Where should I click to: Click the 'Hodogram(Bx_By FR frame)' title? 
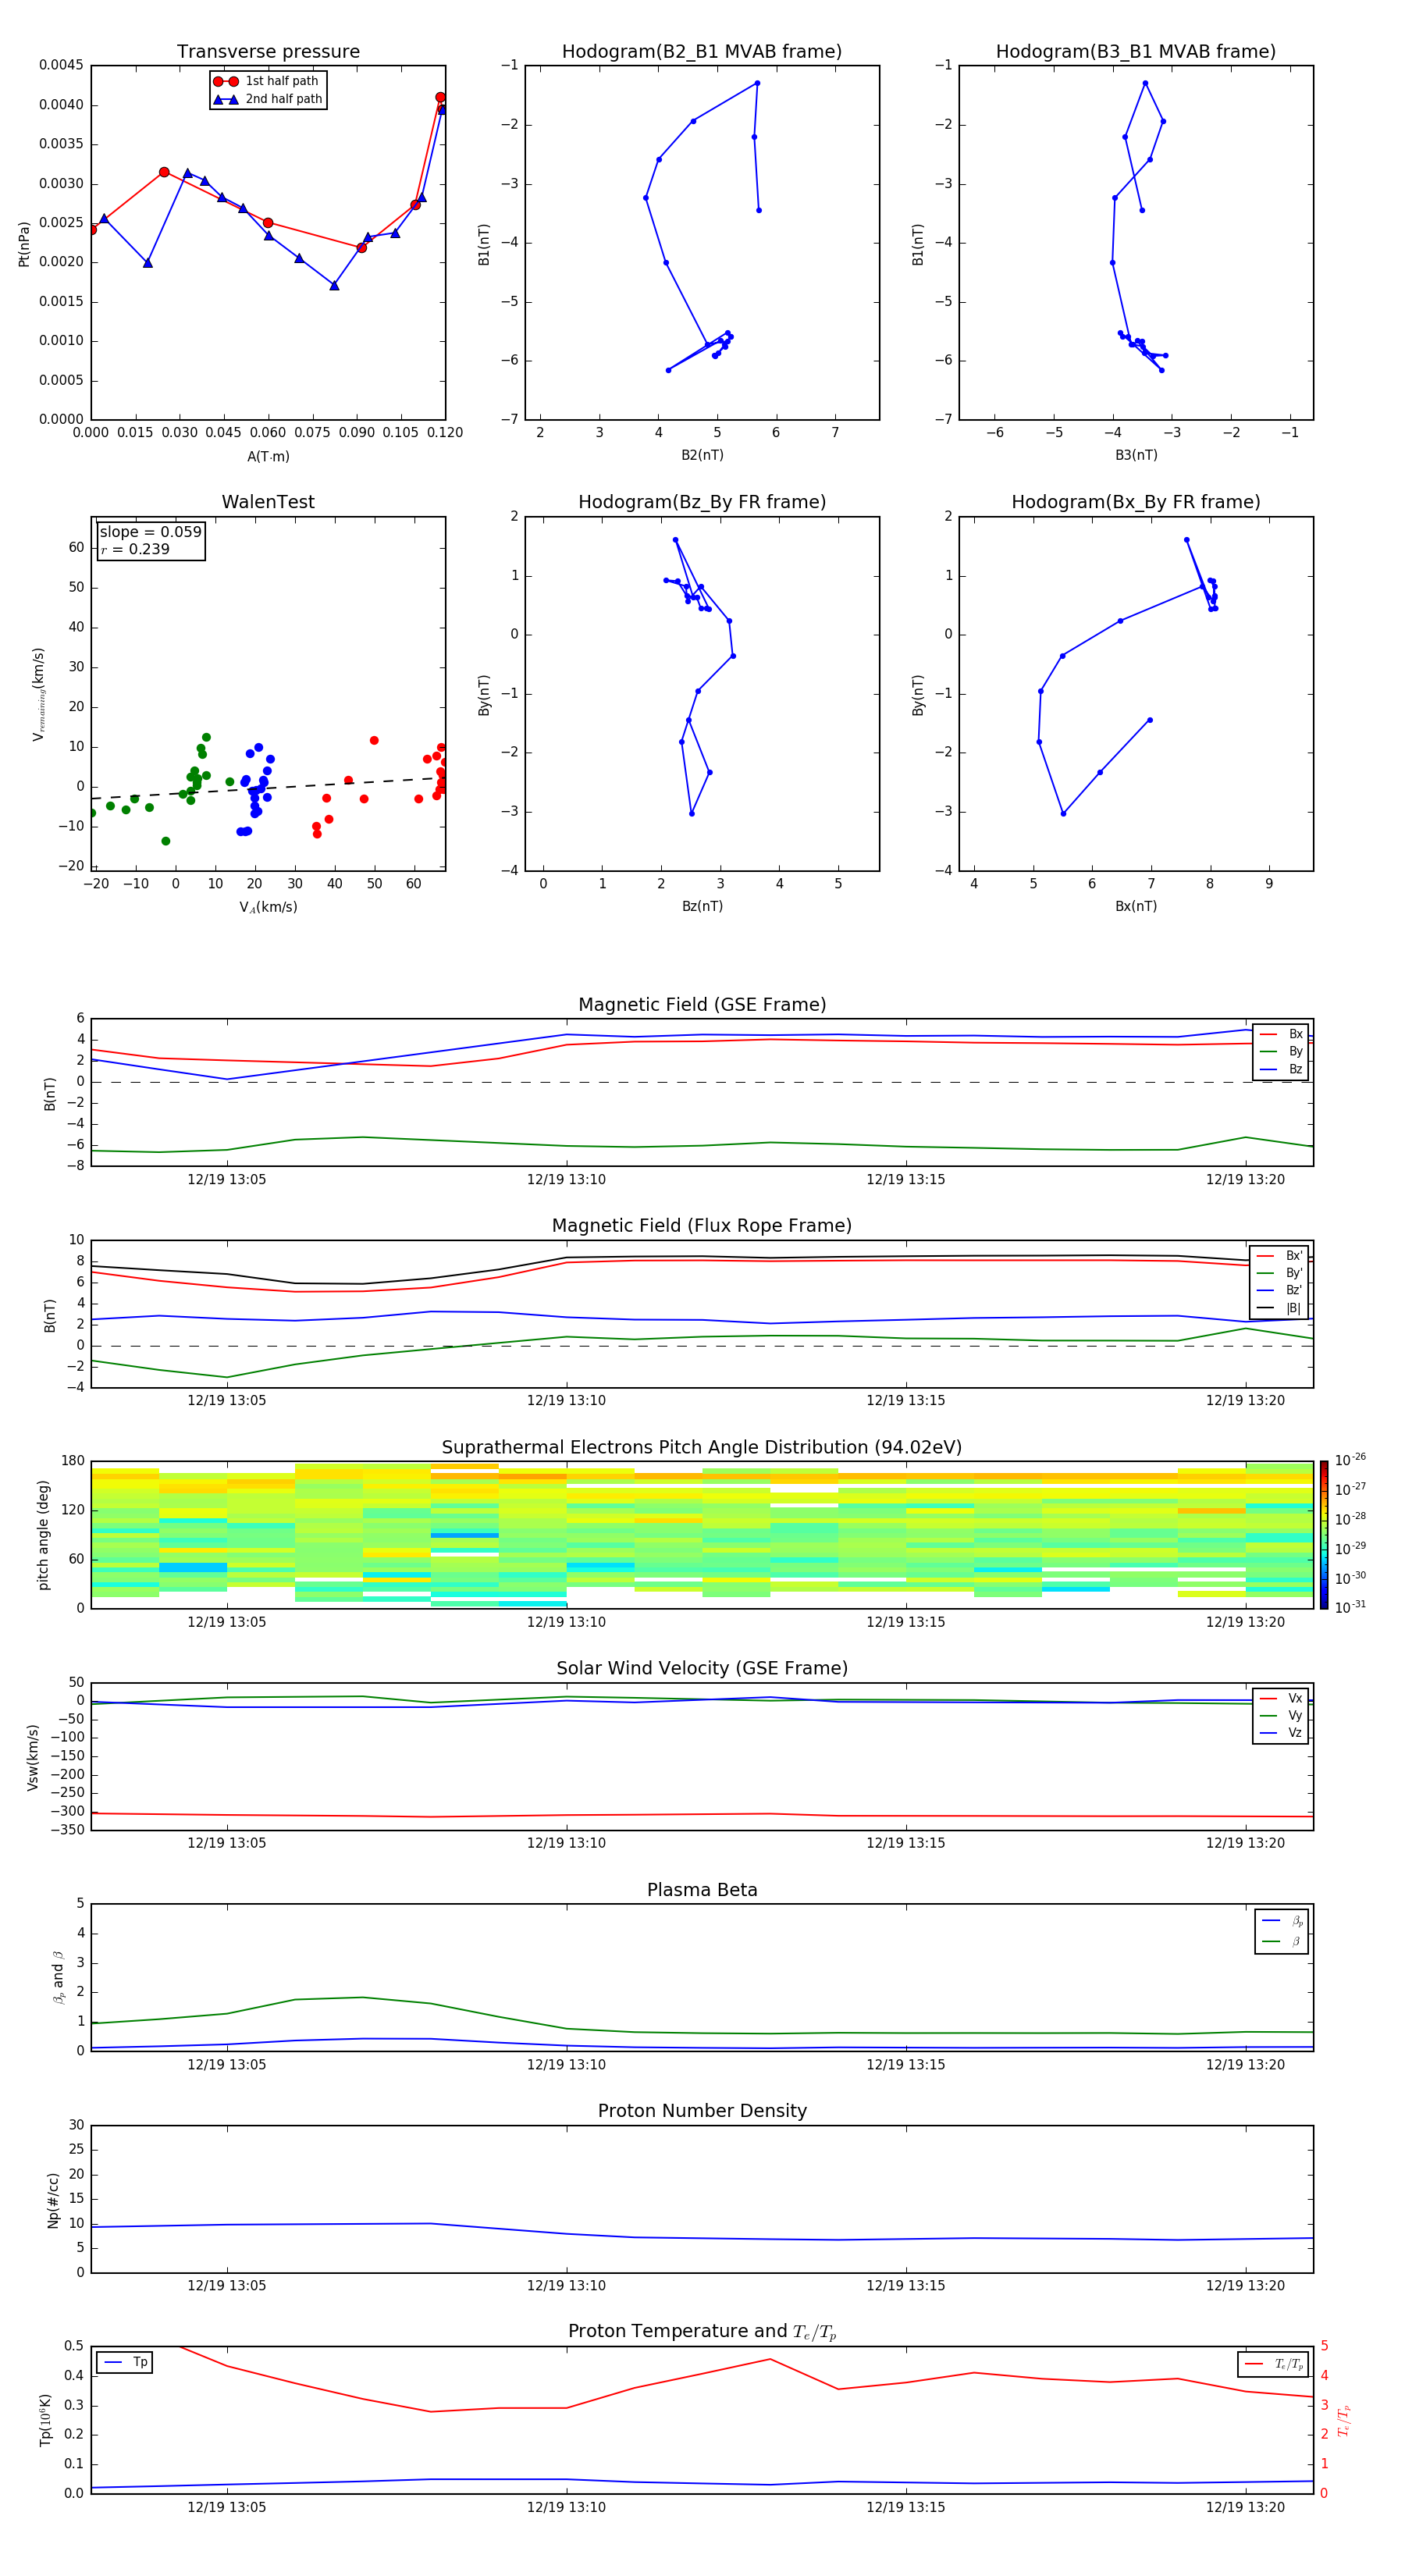(1136, 502)
